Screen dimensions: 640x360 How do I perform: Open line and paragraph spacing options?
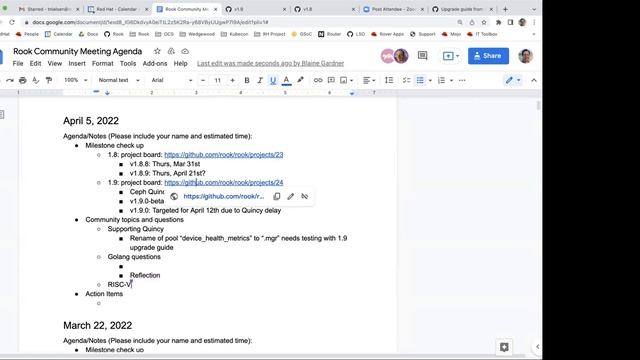click(x=389, y=80)
